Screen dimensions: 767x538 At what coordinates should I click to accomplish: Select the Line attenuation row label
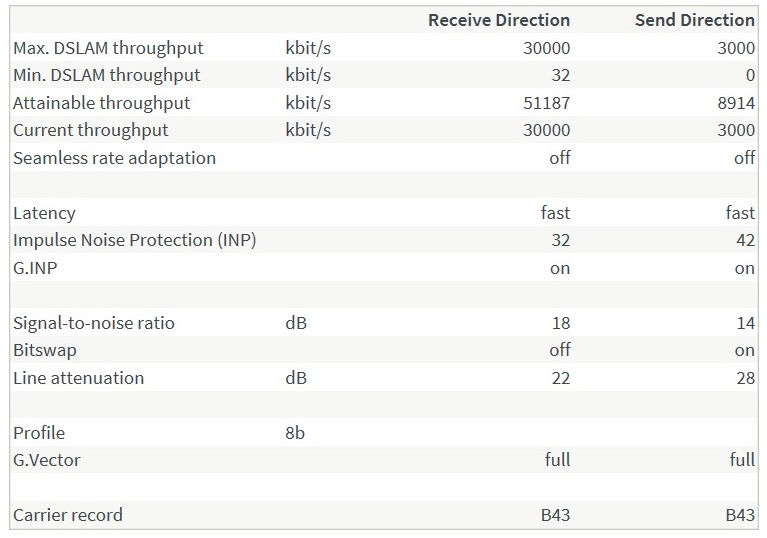(x=78, y=378)
